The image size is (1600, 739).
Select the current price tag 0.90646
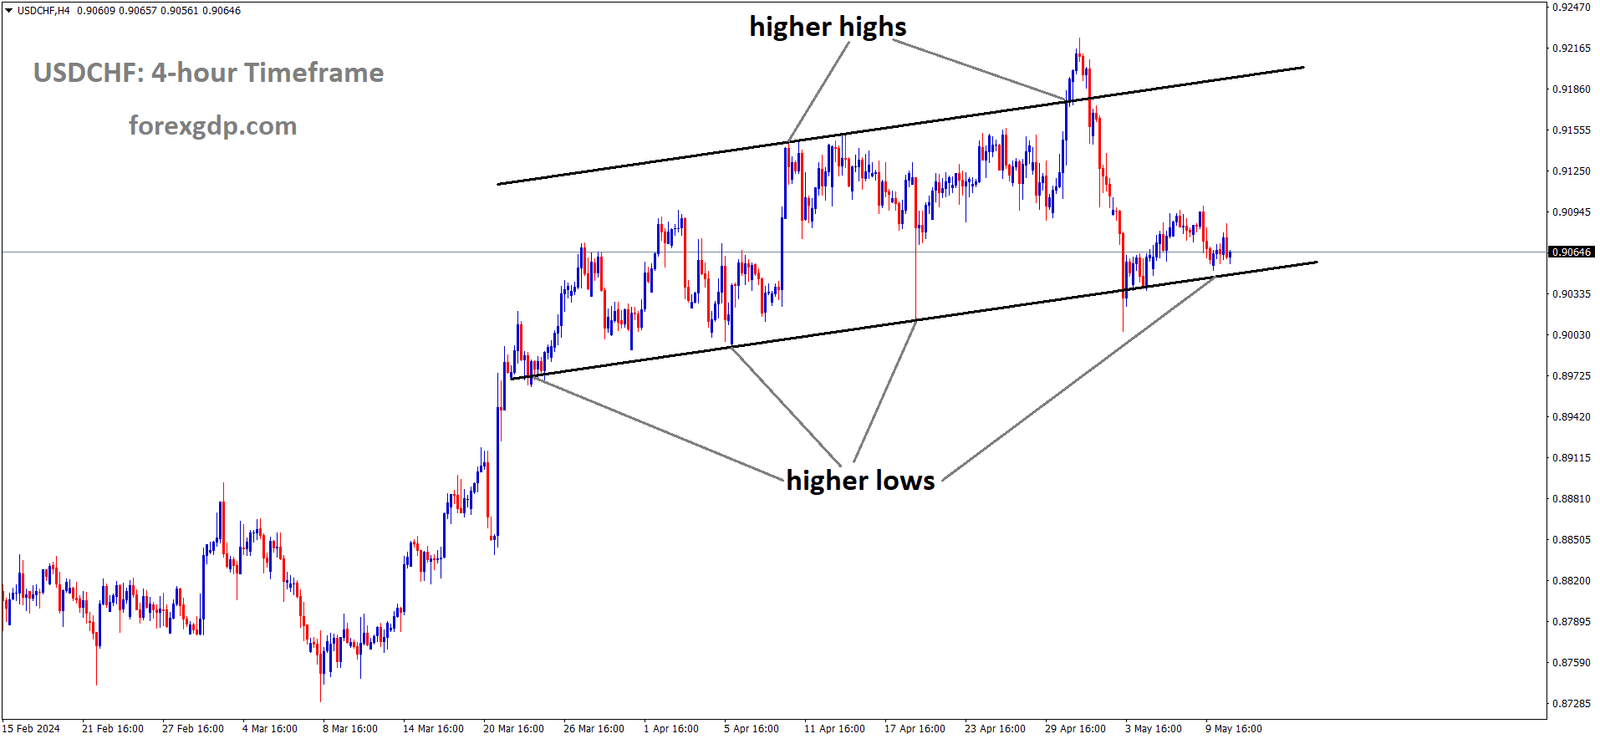pos(1571,252)
